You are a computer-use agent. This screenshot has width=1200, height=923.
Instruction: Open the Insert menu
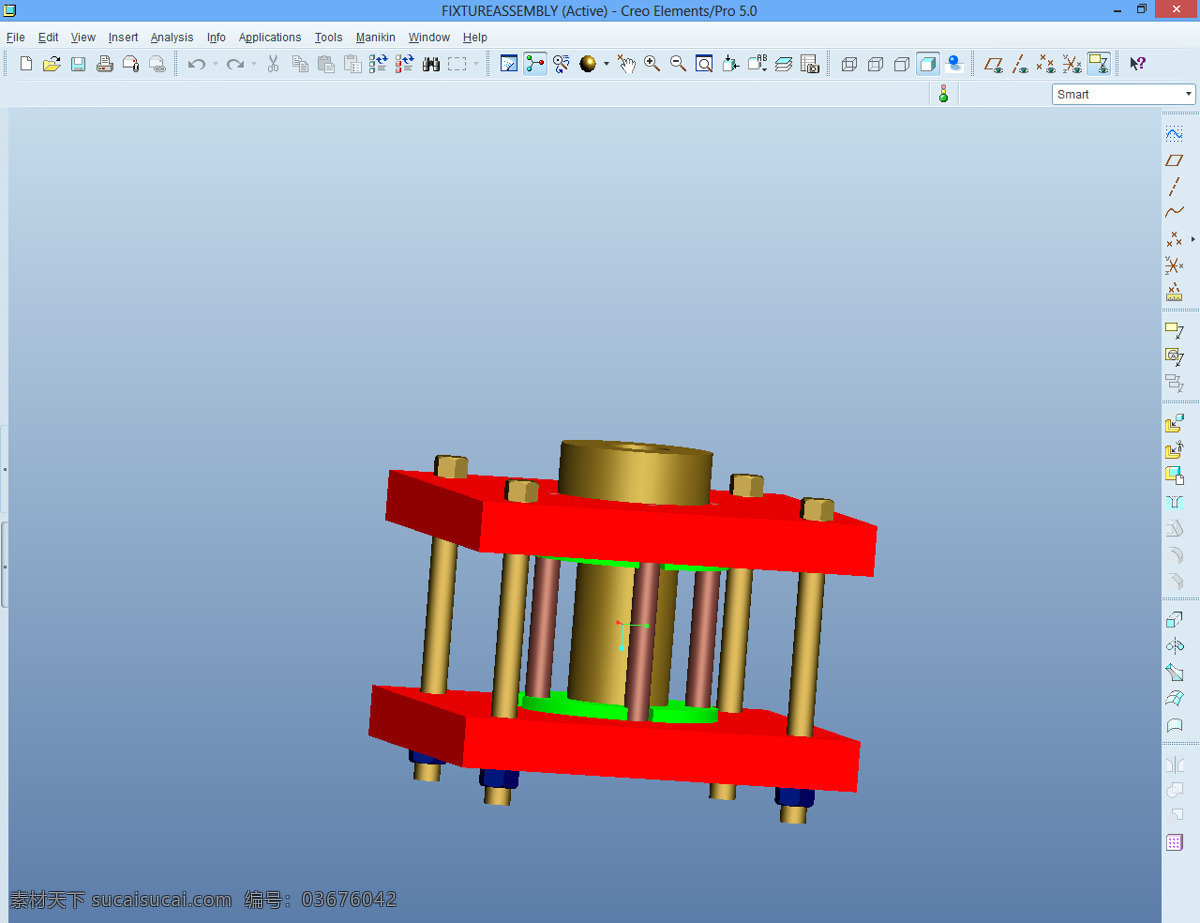[x=123, y=37]
